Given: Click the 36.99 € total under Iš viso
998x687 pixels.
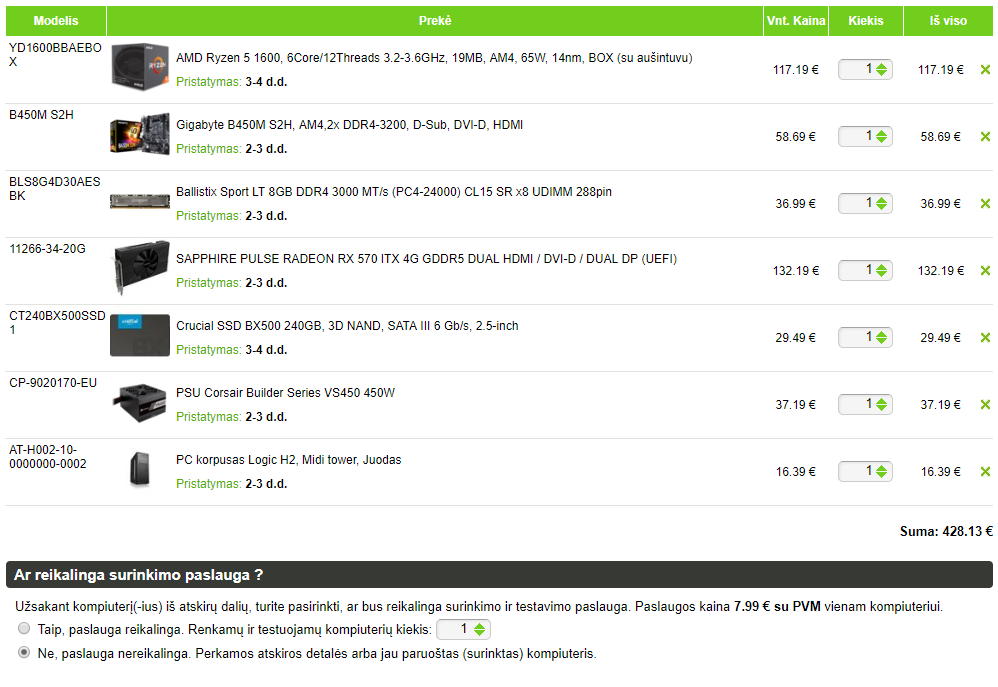Looking at the screenshot, I should (x=941, y=204).
